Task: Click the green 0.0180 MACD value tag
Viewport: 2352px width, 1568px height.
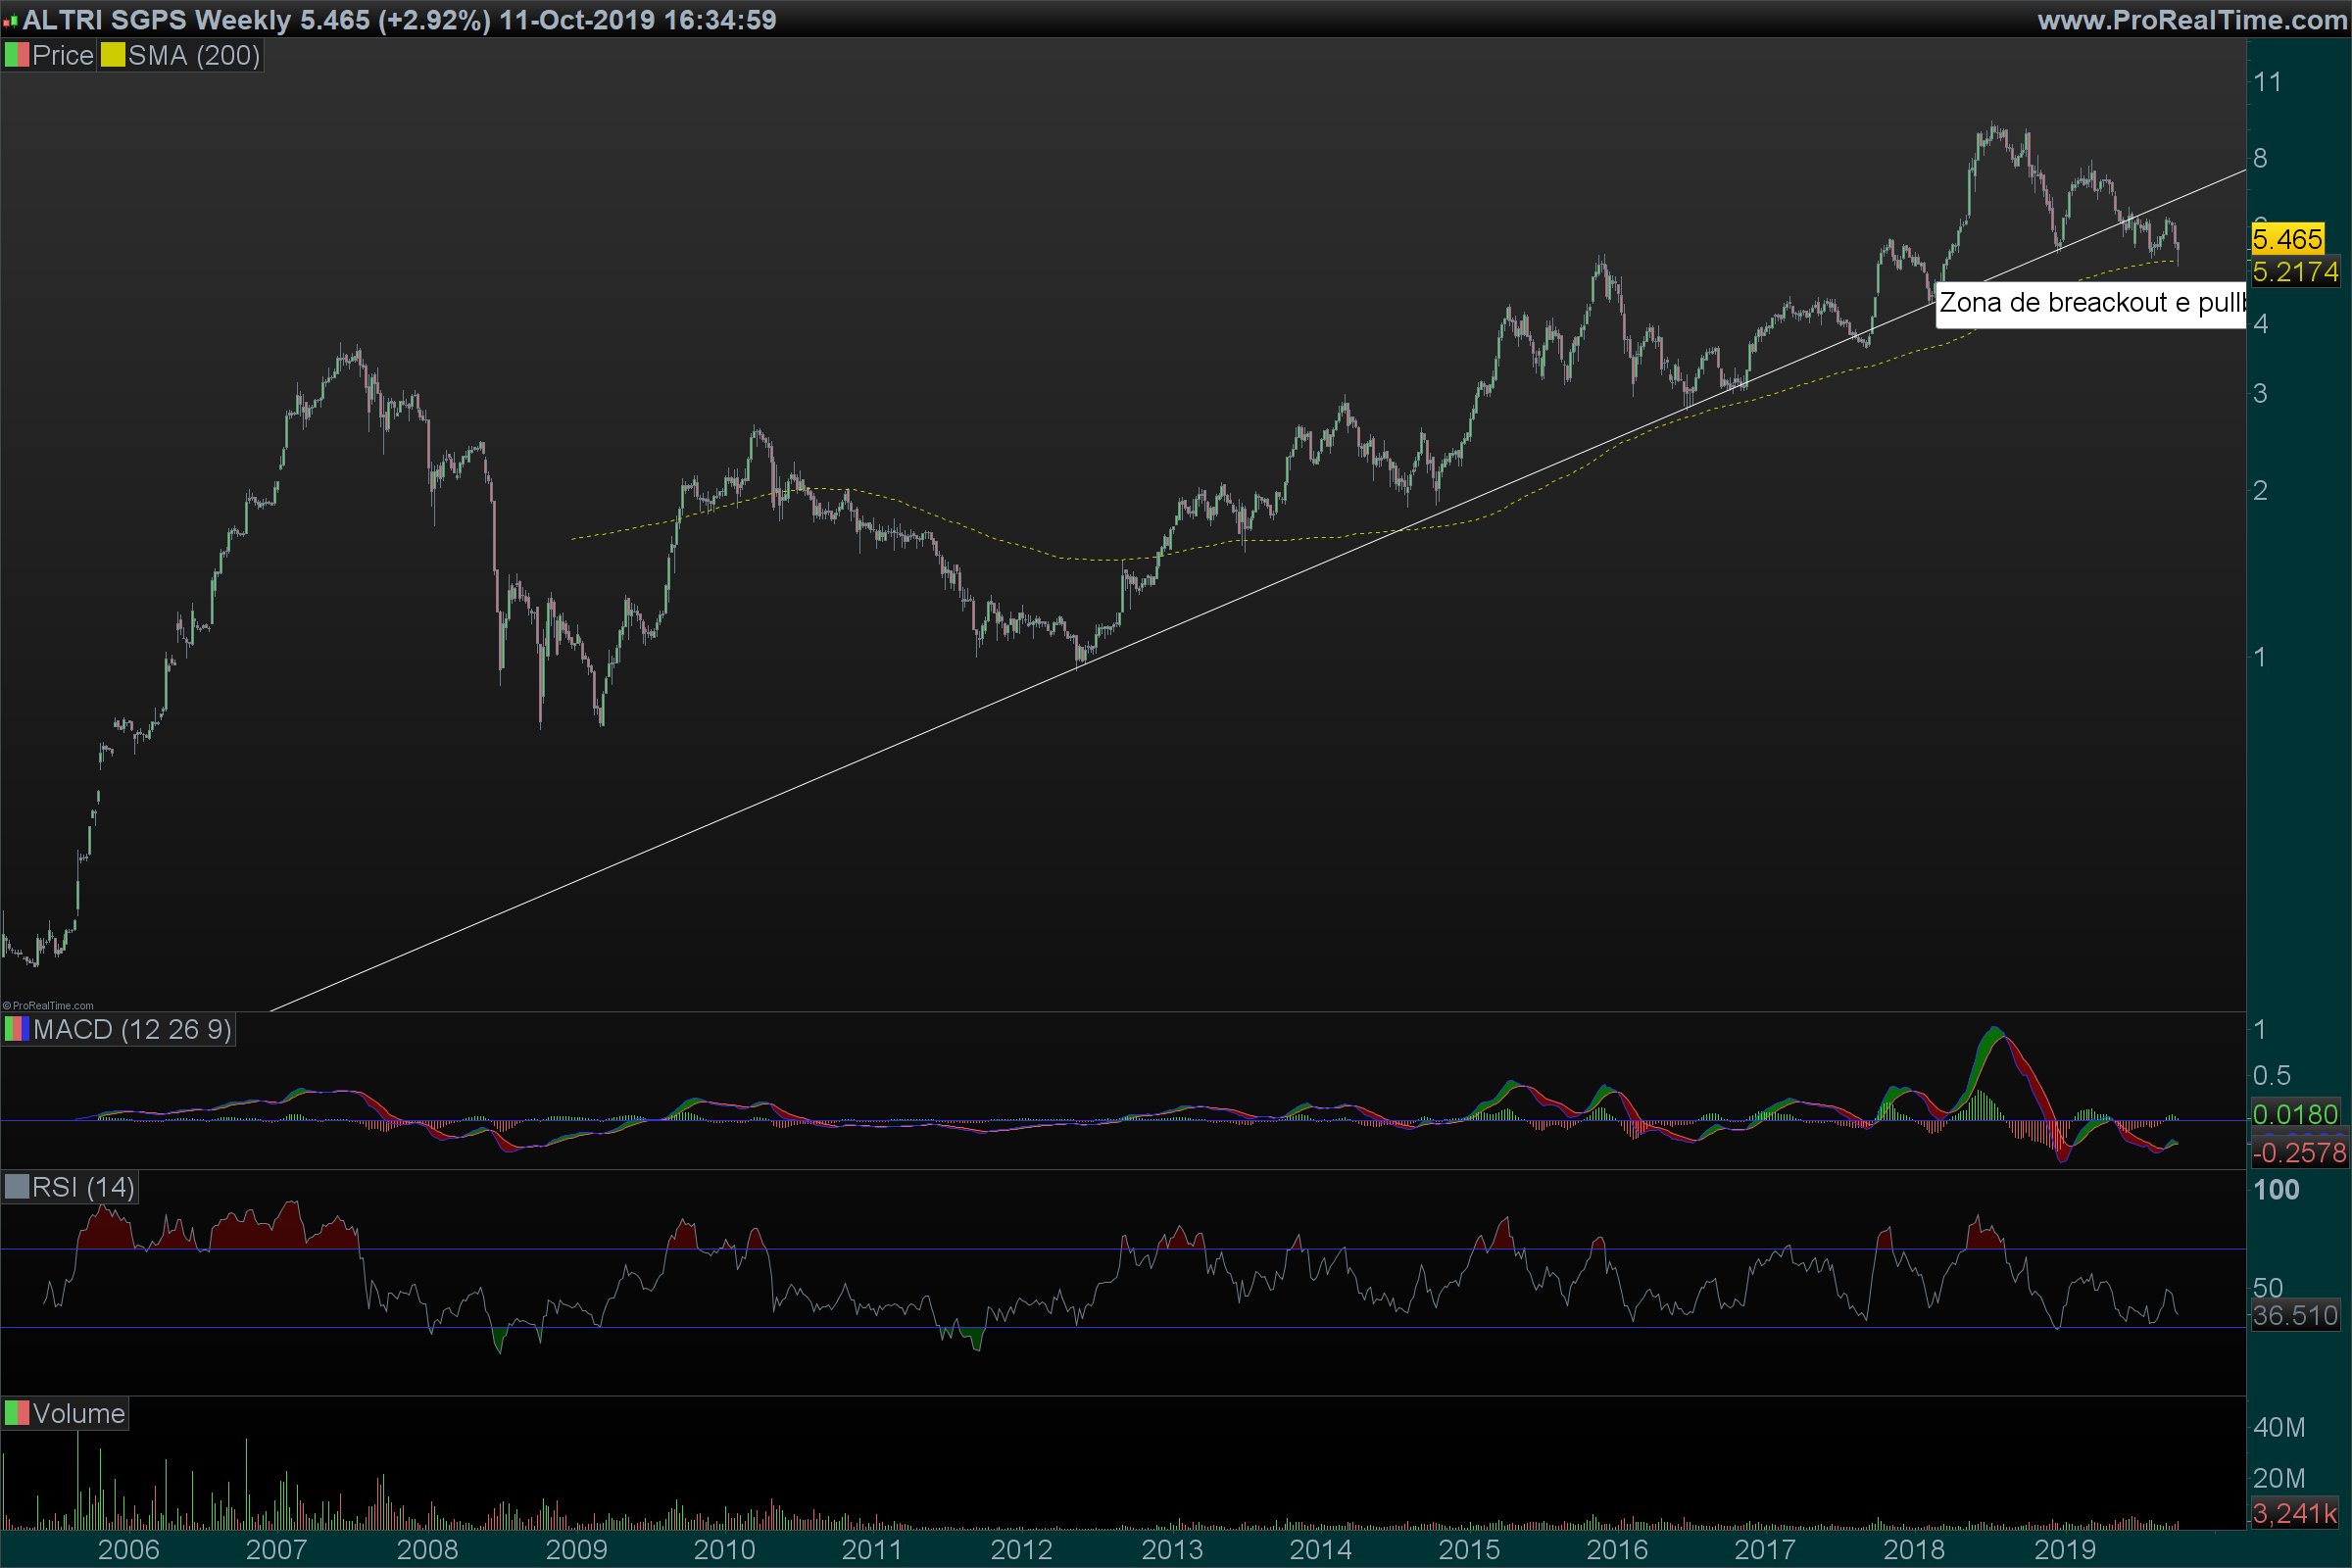Action: coord(2295,1114)
